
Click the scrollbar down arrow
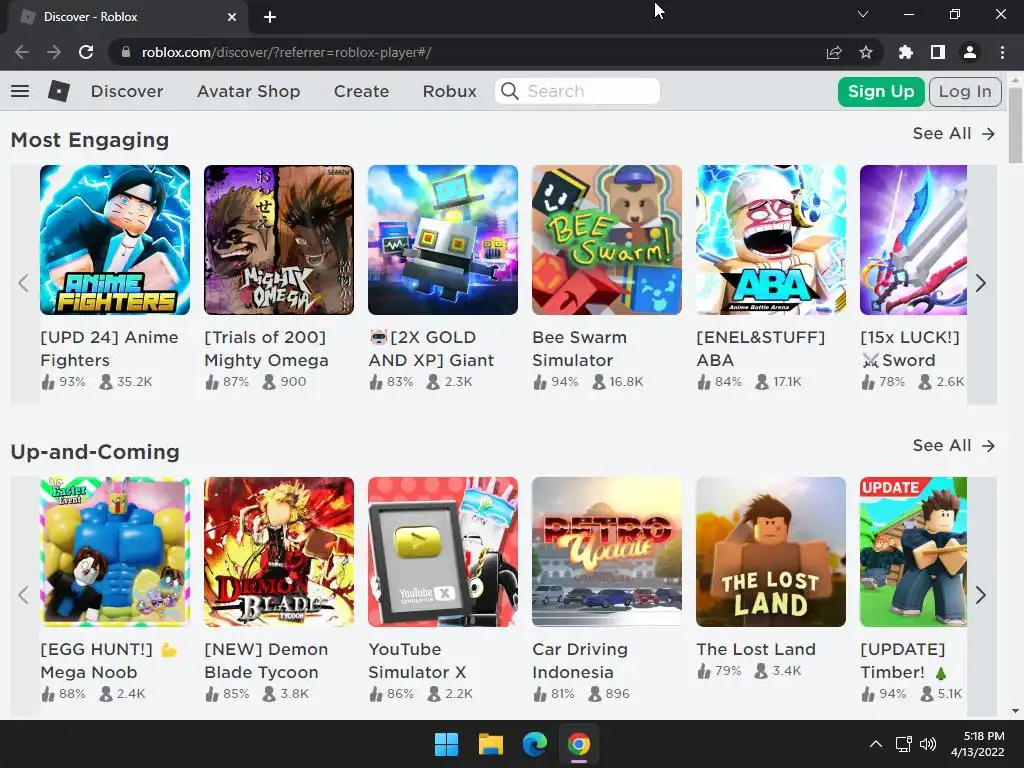(x=1015, y=711)
